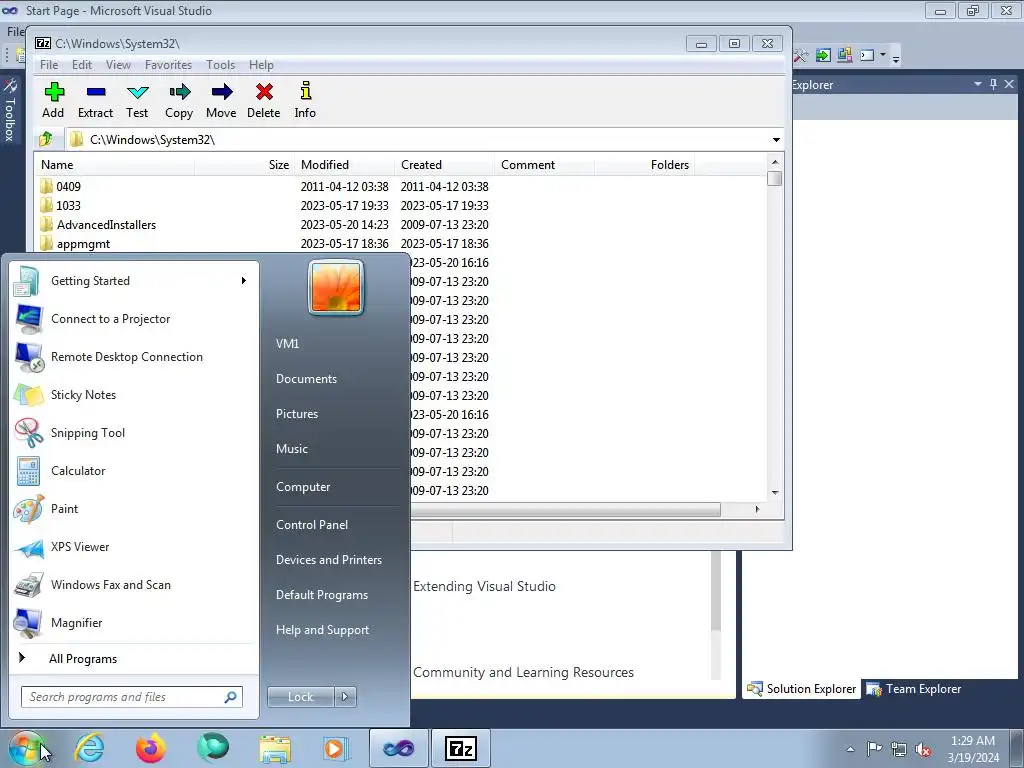
Task: Click the Test toolbar icon in 7-Zip
Action: (137, 101)
